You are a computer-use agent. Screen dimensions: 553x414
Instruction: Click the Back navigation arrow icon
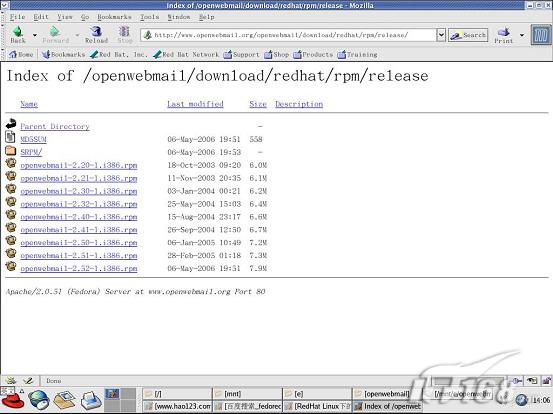[18, 31]
